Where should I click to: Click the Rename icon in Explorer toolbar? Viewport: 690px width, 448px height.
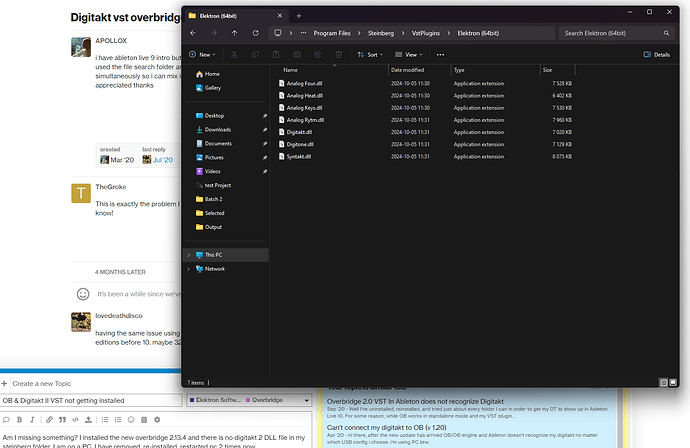coord(297,55)
